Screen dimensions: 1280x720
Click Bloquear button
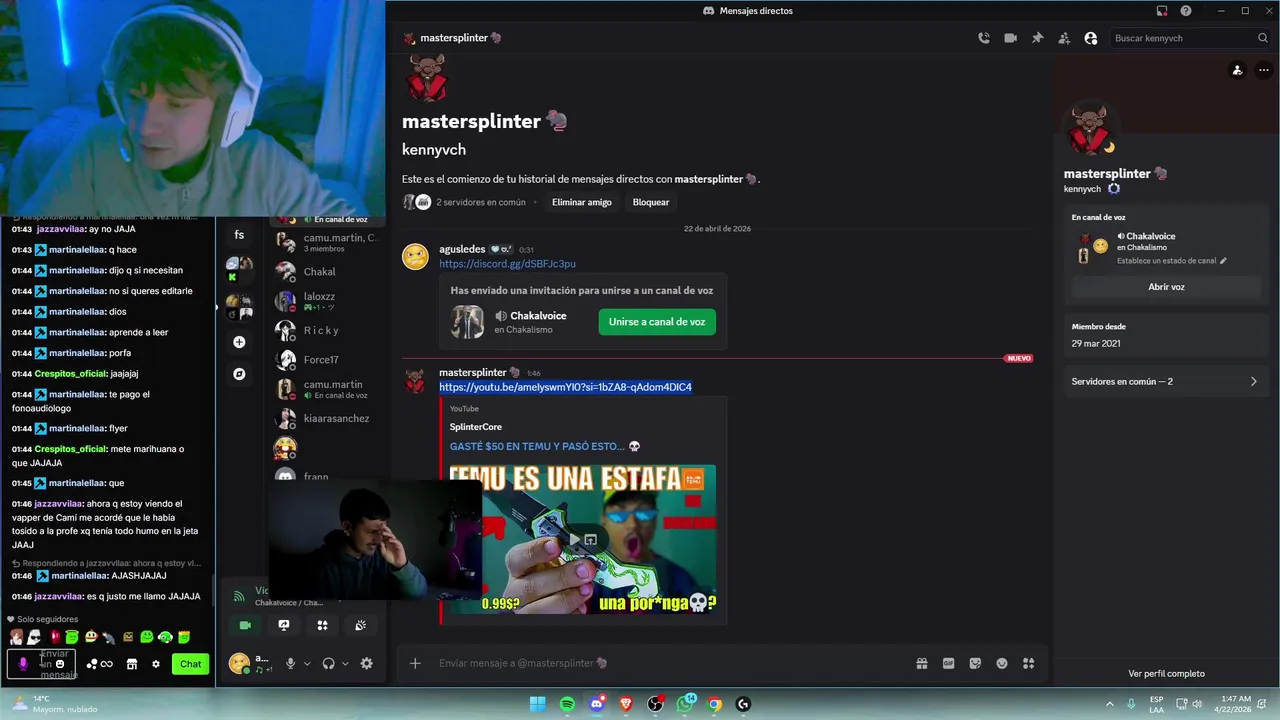pyautogui.click(x=651, y=202)
